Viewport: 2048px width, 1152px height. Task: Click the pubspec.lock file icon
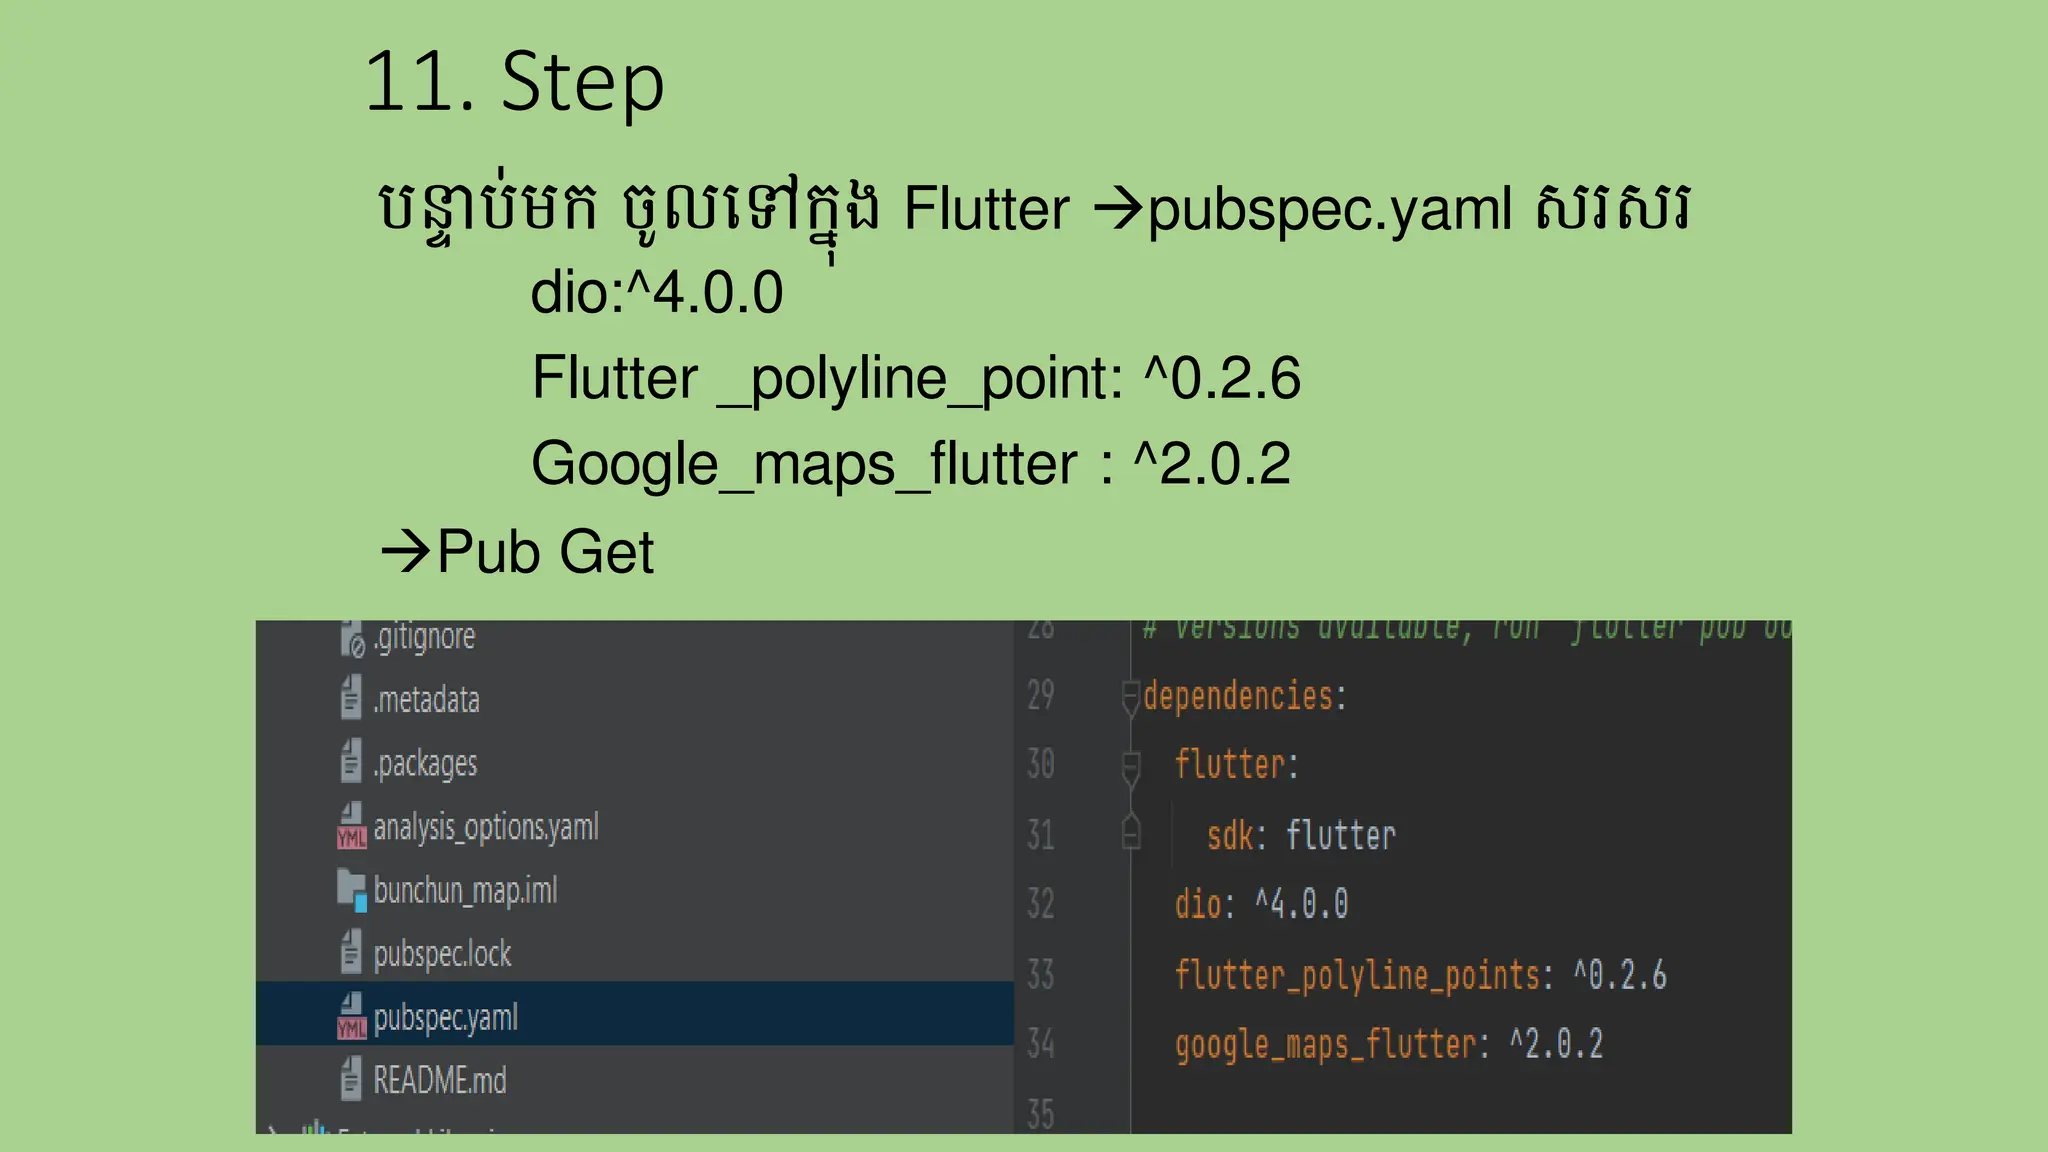[351, 952]
